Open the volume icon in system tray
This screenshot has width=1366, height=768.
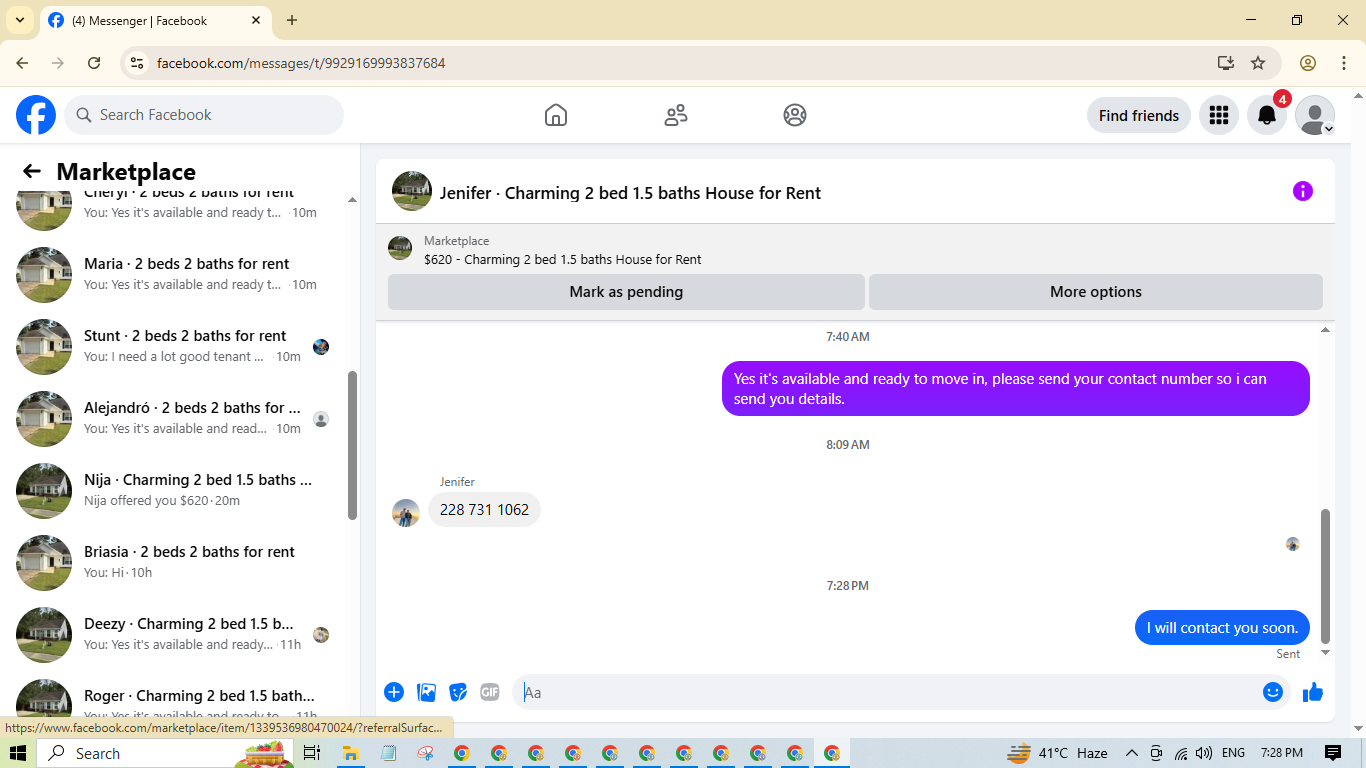(1204, 753)
